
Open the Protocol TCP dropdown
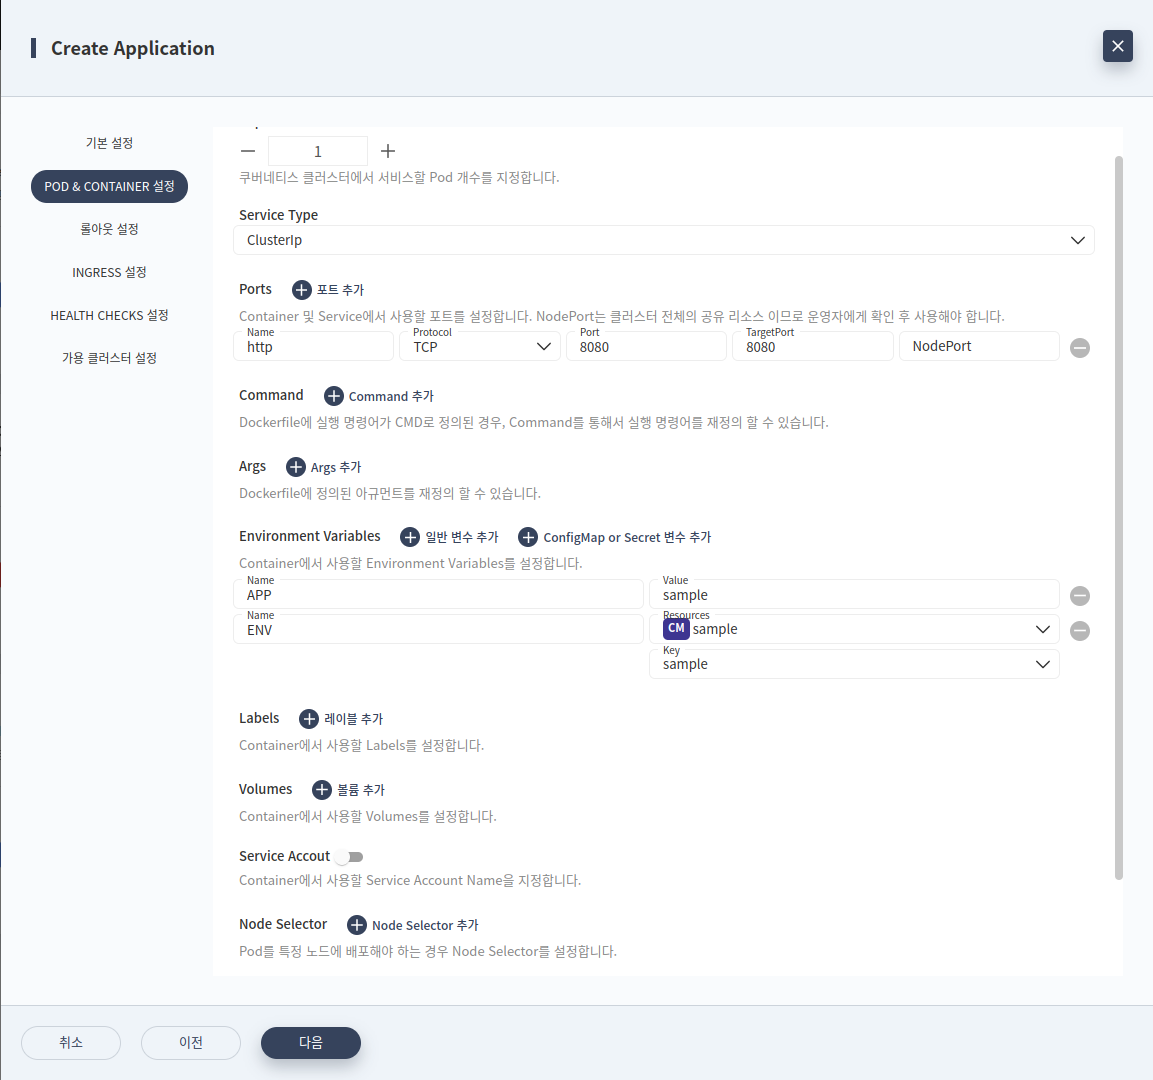pos(480,346)
